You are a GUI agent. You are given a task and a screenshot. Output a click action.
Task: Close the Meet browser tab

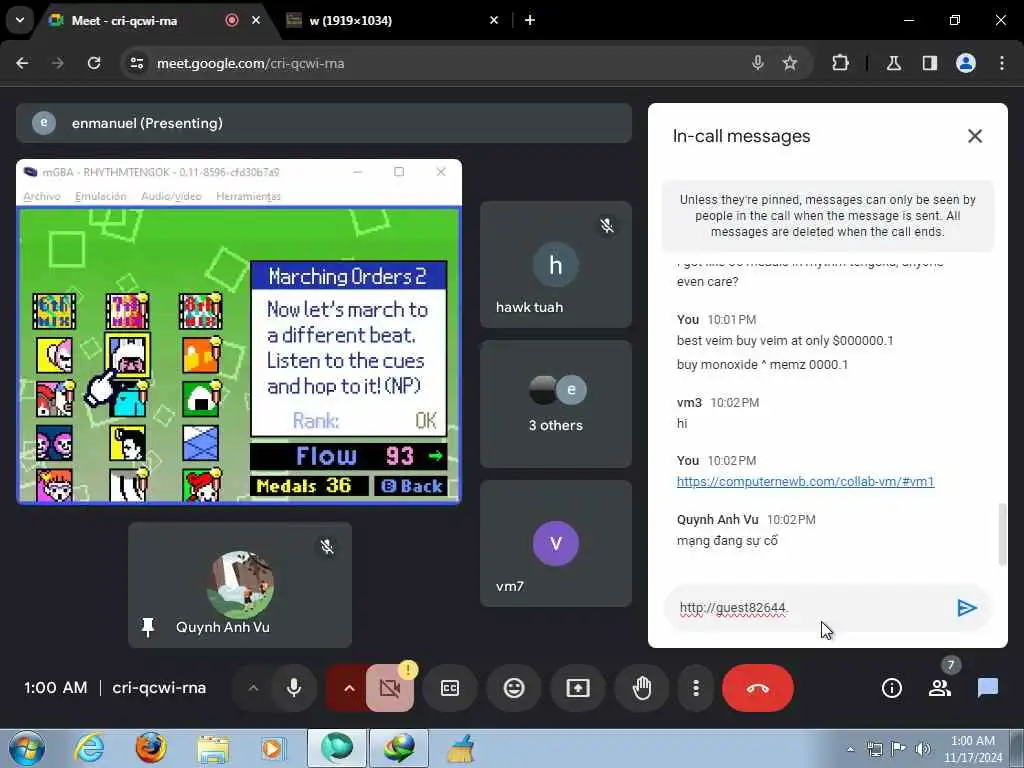click(x=256, y=20)
